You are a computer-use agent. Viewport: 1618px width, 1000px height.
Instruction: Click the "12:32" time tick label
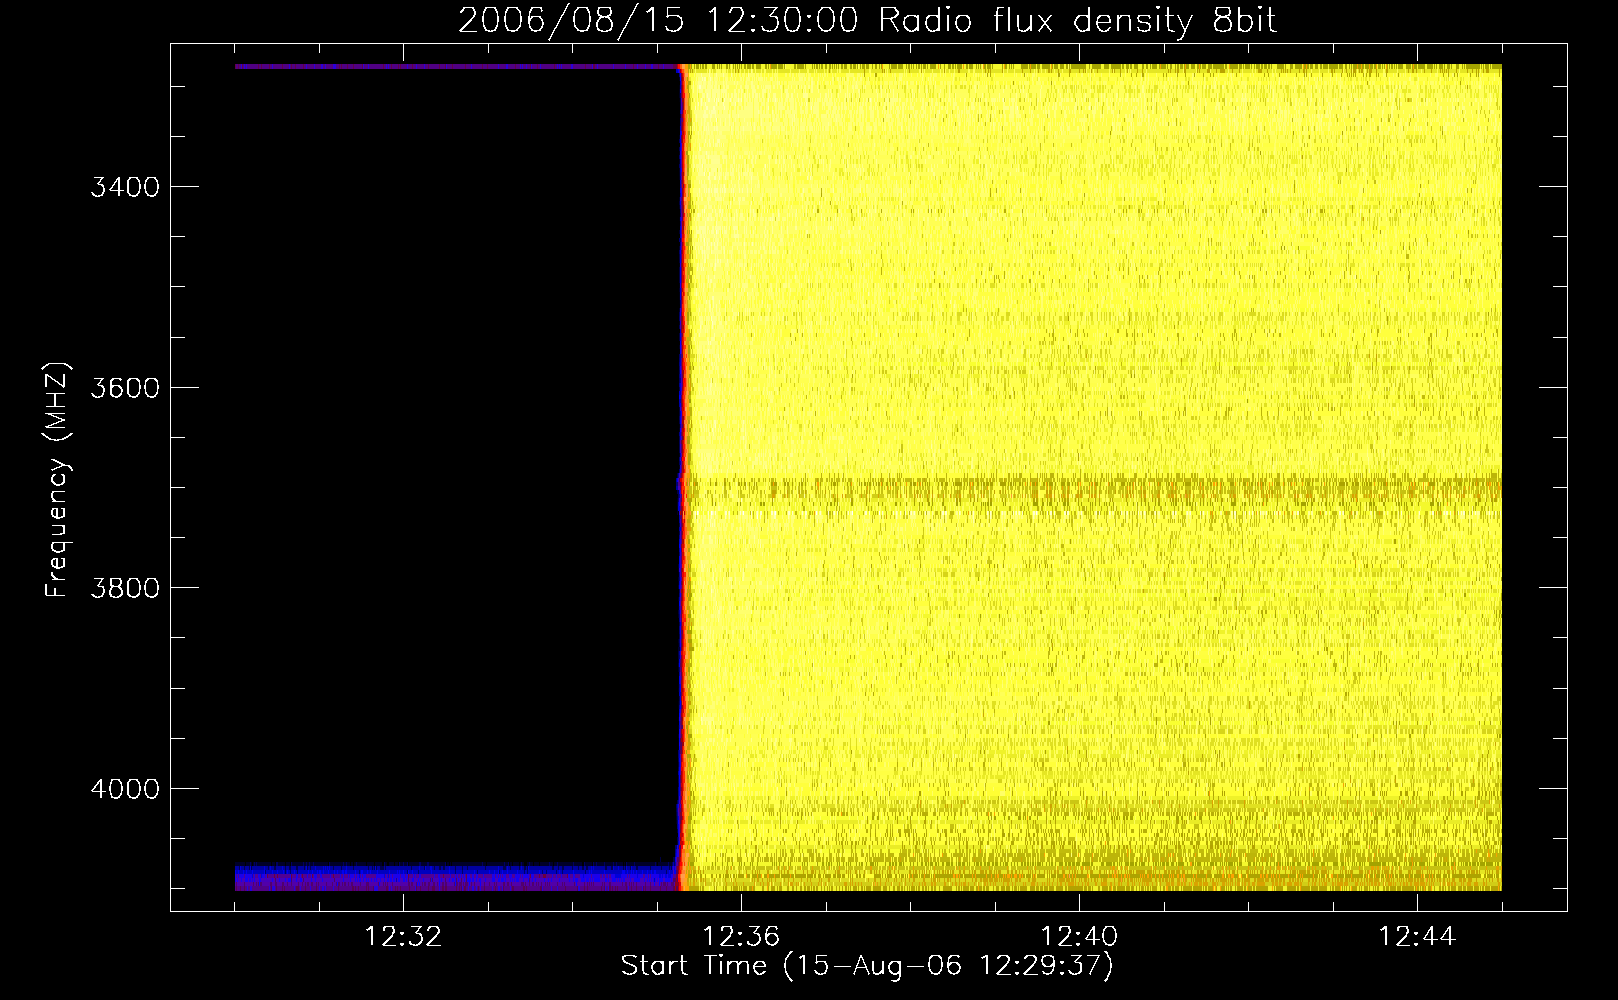403,937
